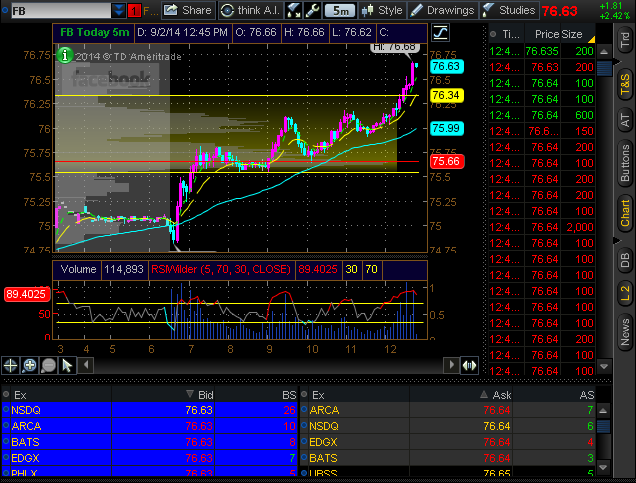Open the Studies menu
This screenshot has width=636, height=483.
coord(509,10)
